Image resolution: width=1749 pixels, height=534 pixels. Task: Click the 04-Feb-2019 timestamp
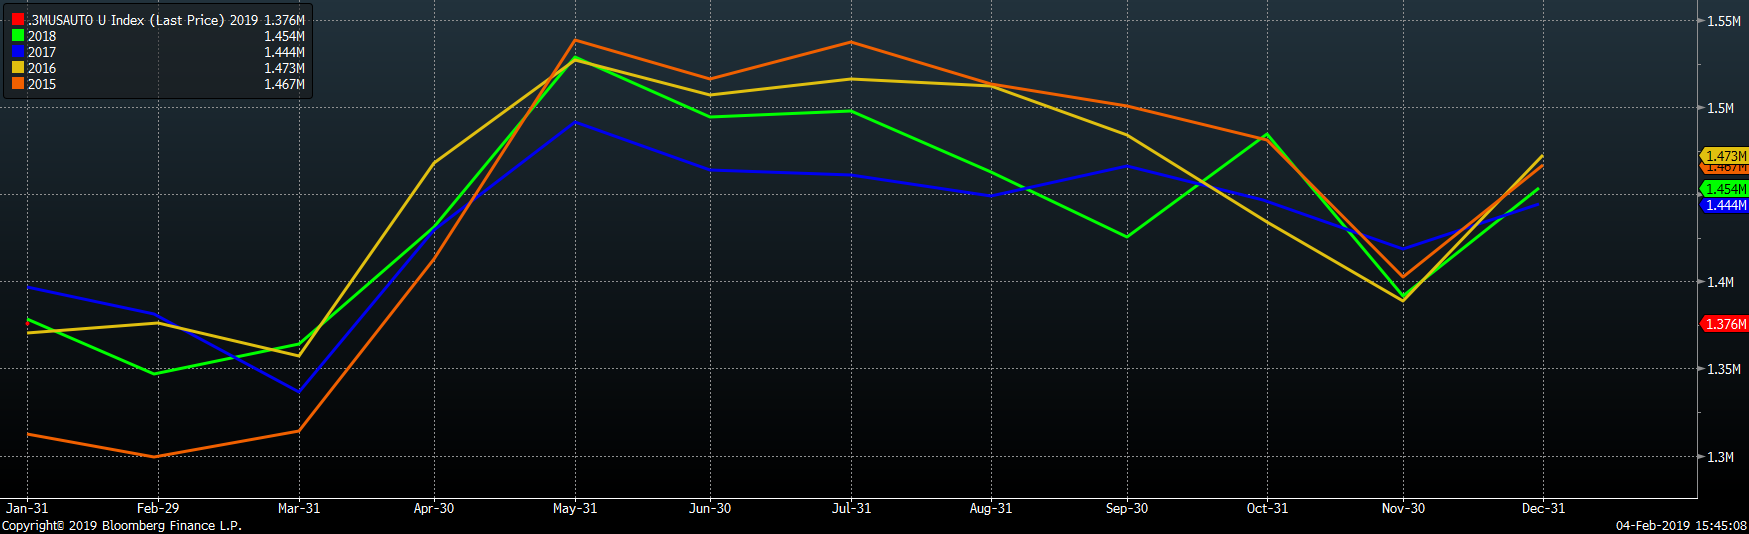click(x=1681, y=525)
